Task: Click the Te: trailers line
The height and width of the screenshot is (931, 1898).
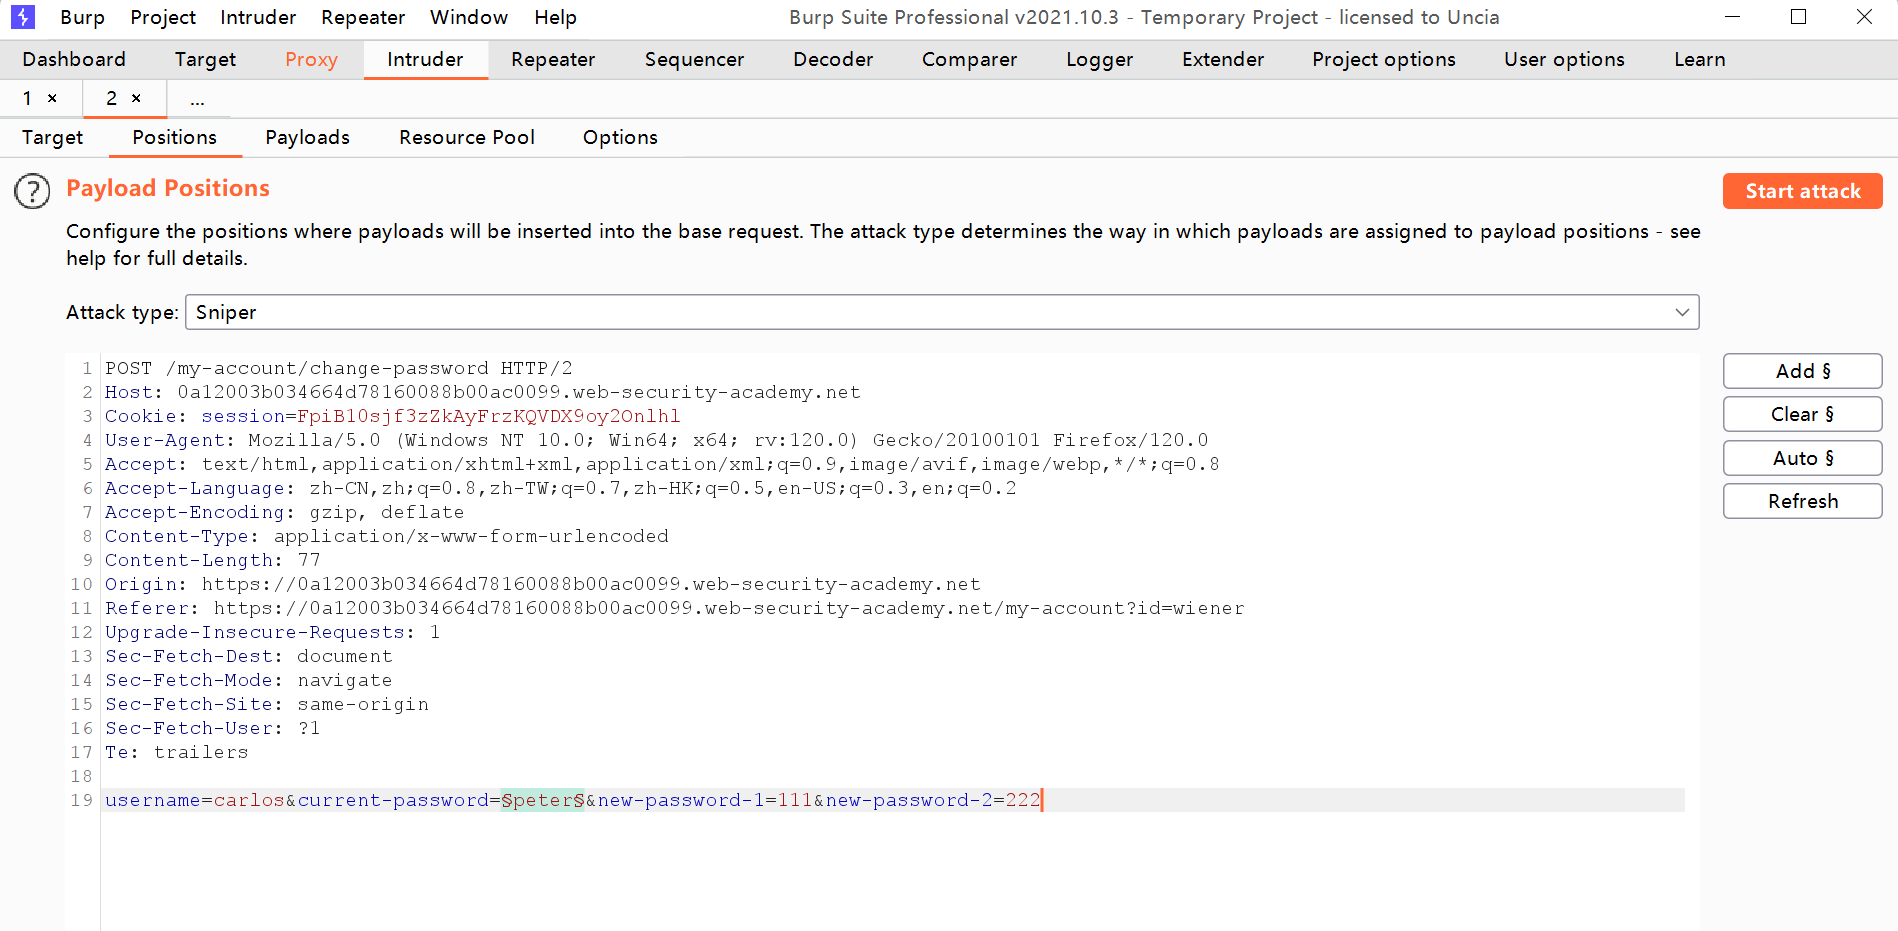Action: point(177,752)
